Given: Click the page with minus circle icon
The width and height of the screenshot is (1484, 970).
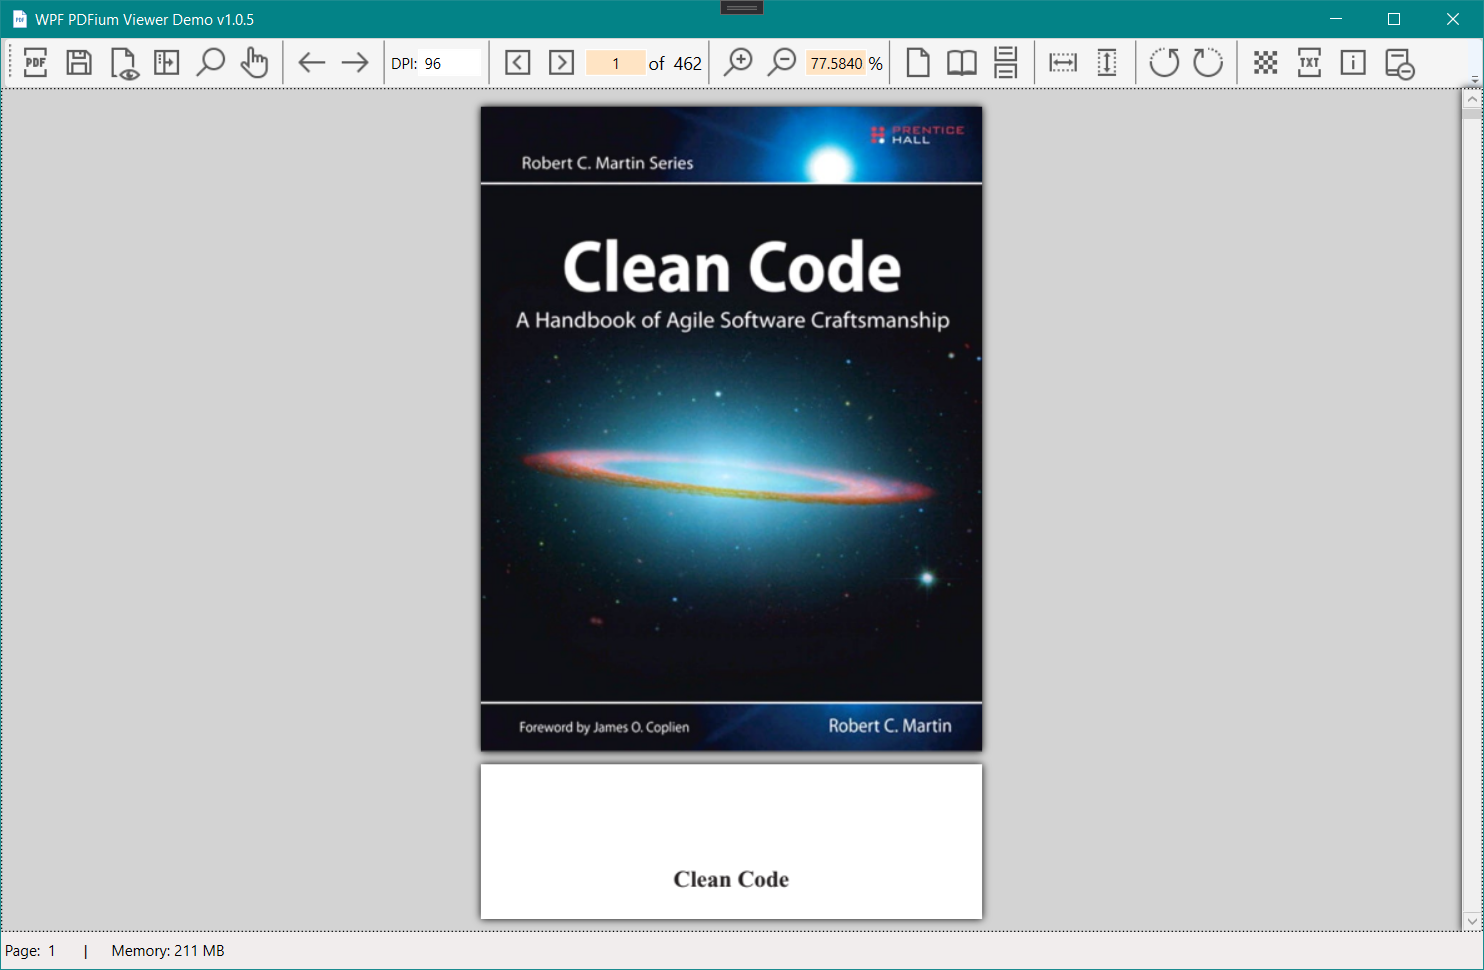Looking at the screenshot, I should click(1399, 63).
